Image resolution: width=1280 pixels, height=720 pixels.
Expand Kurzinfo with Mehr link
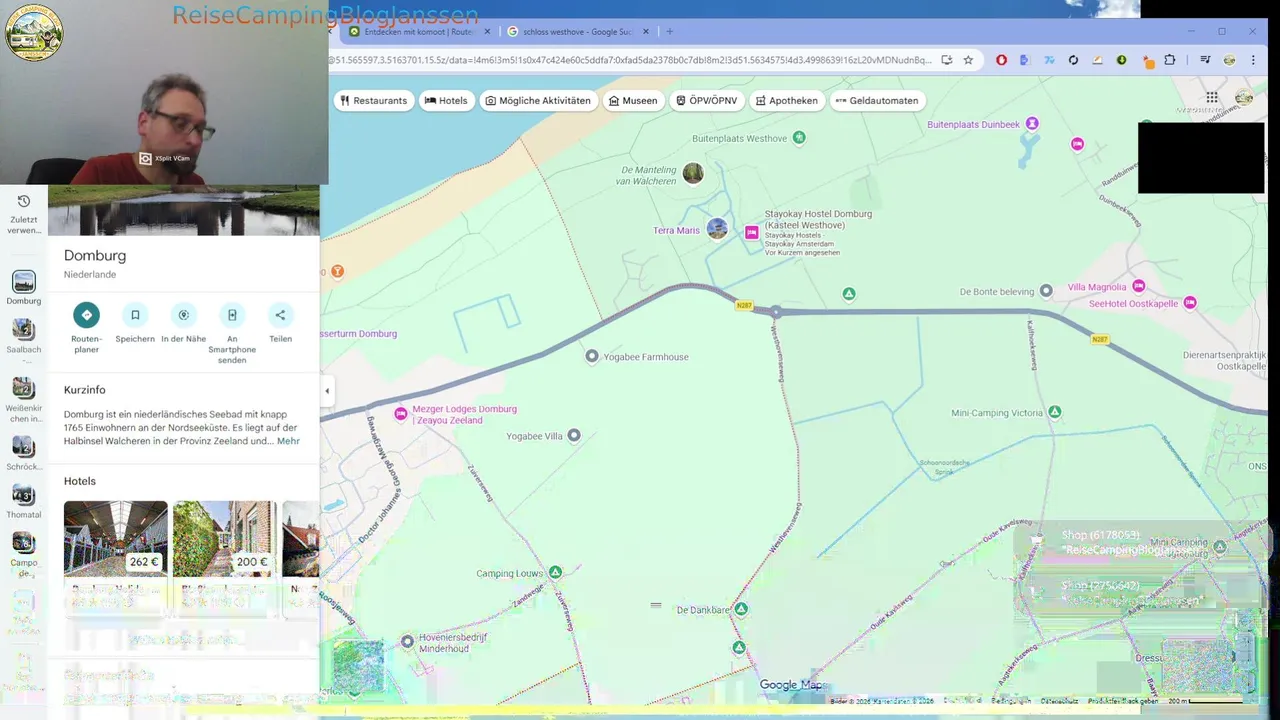coord(288,441)
